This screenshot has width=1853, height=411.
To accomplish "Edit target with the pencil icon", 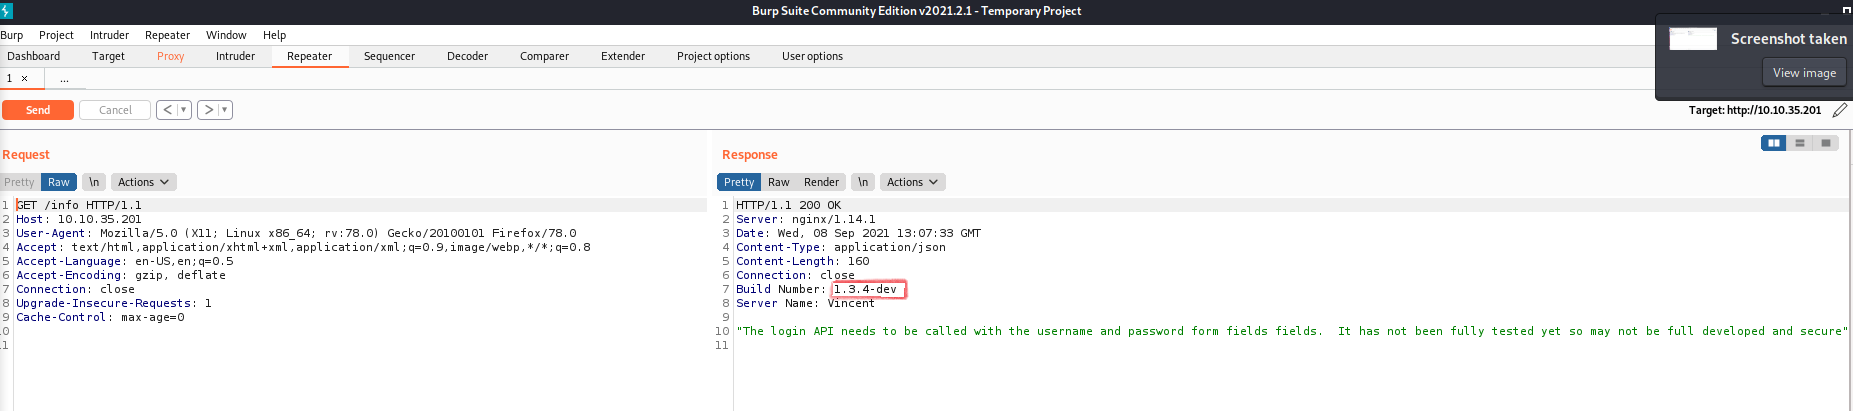I will 1839,110.
